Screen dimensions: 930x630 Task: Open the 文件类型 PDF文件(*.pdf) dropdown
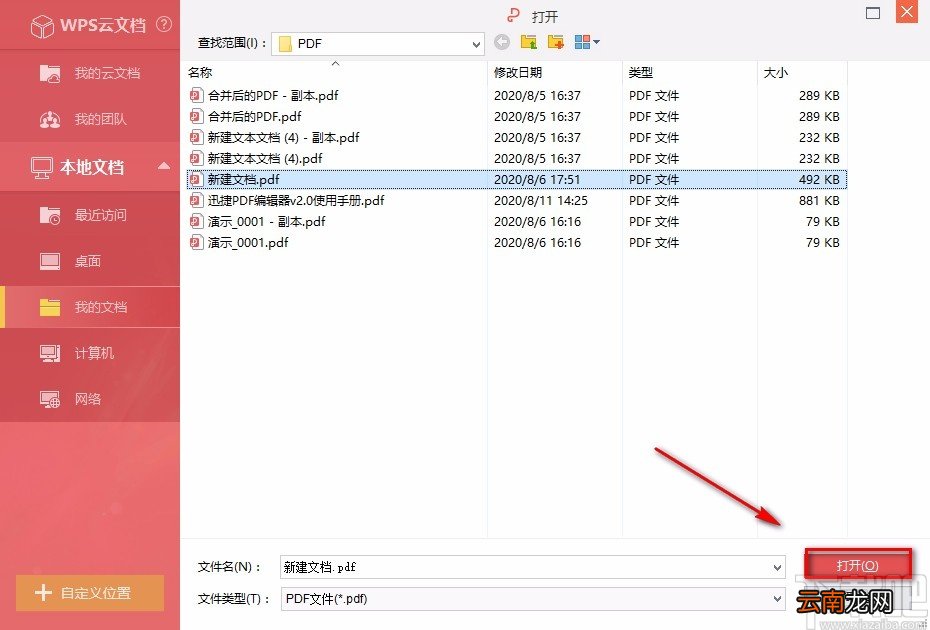click(533, 599)
